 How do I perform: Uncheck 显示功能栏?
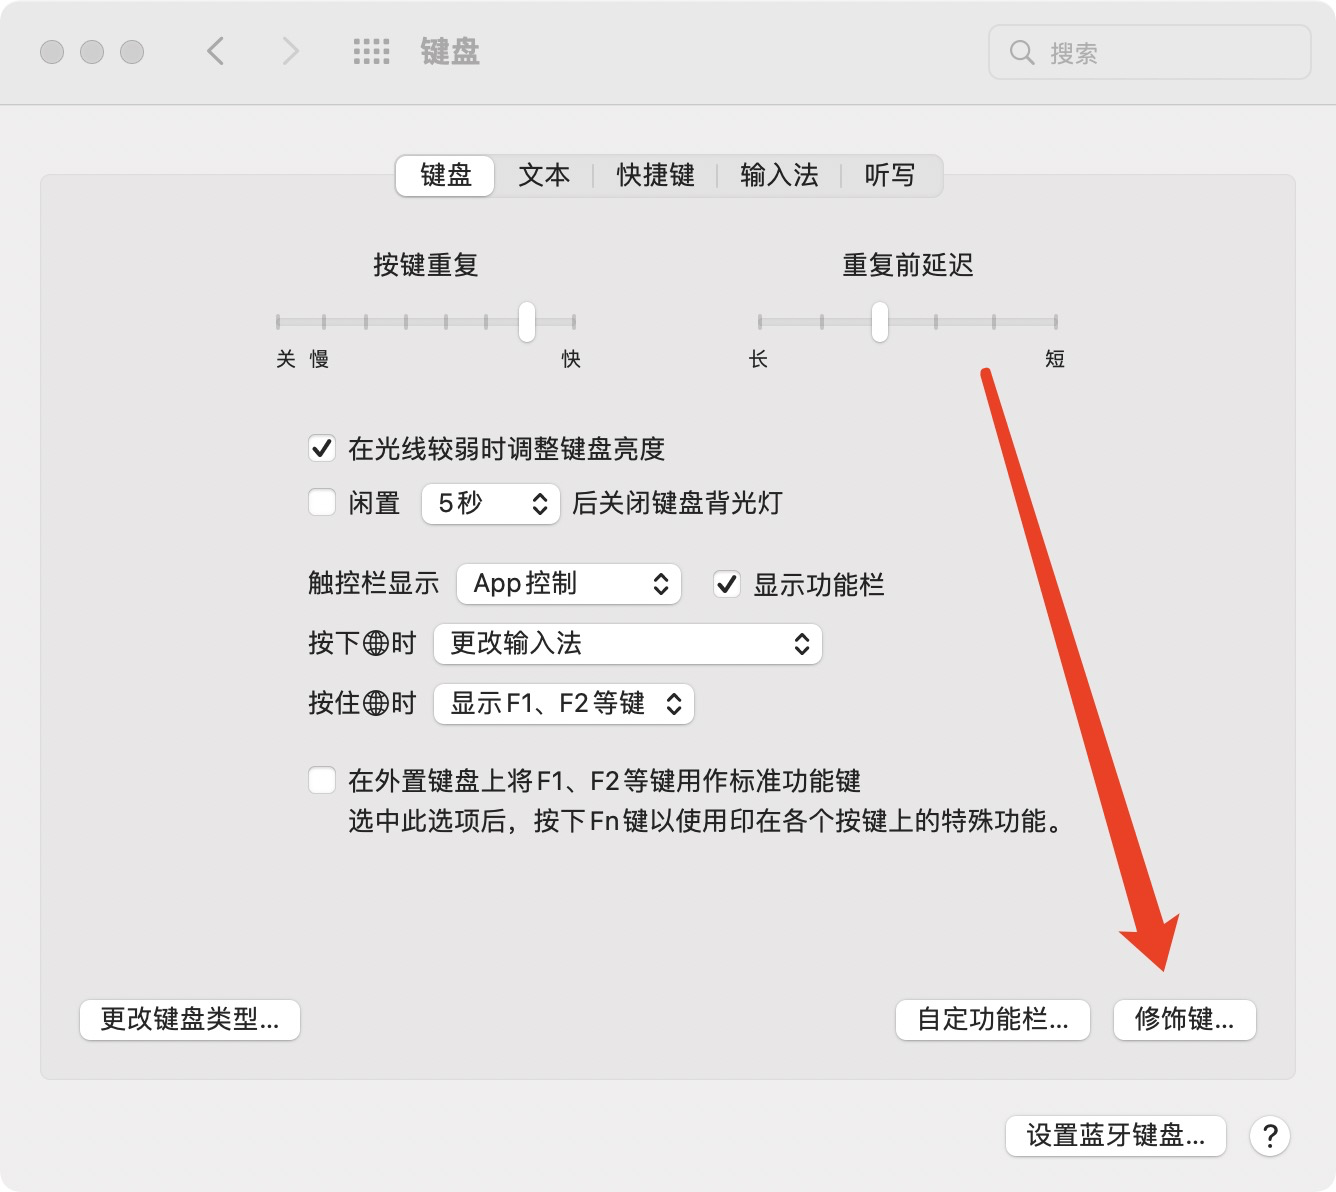point(728,584)
